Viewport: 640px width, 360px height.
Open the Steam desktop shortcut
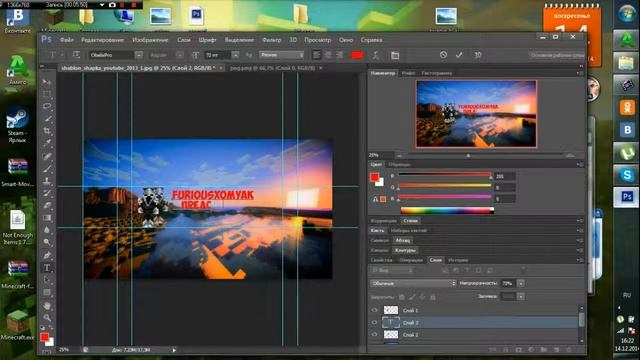[17, 124]
